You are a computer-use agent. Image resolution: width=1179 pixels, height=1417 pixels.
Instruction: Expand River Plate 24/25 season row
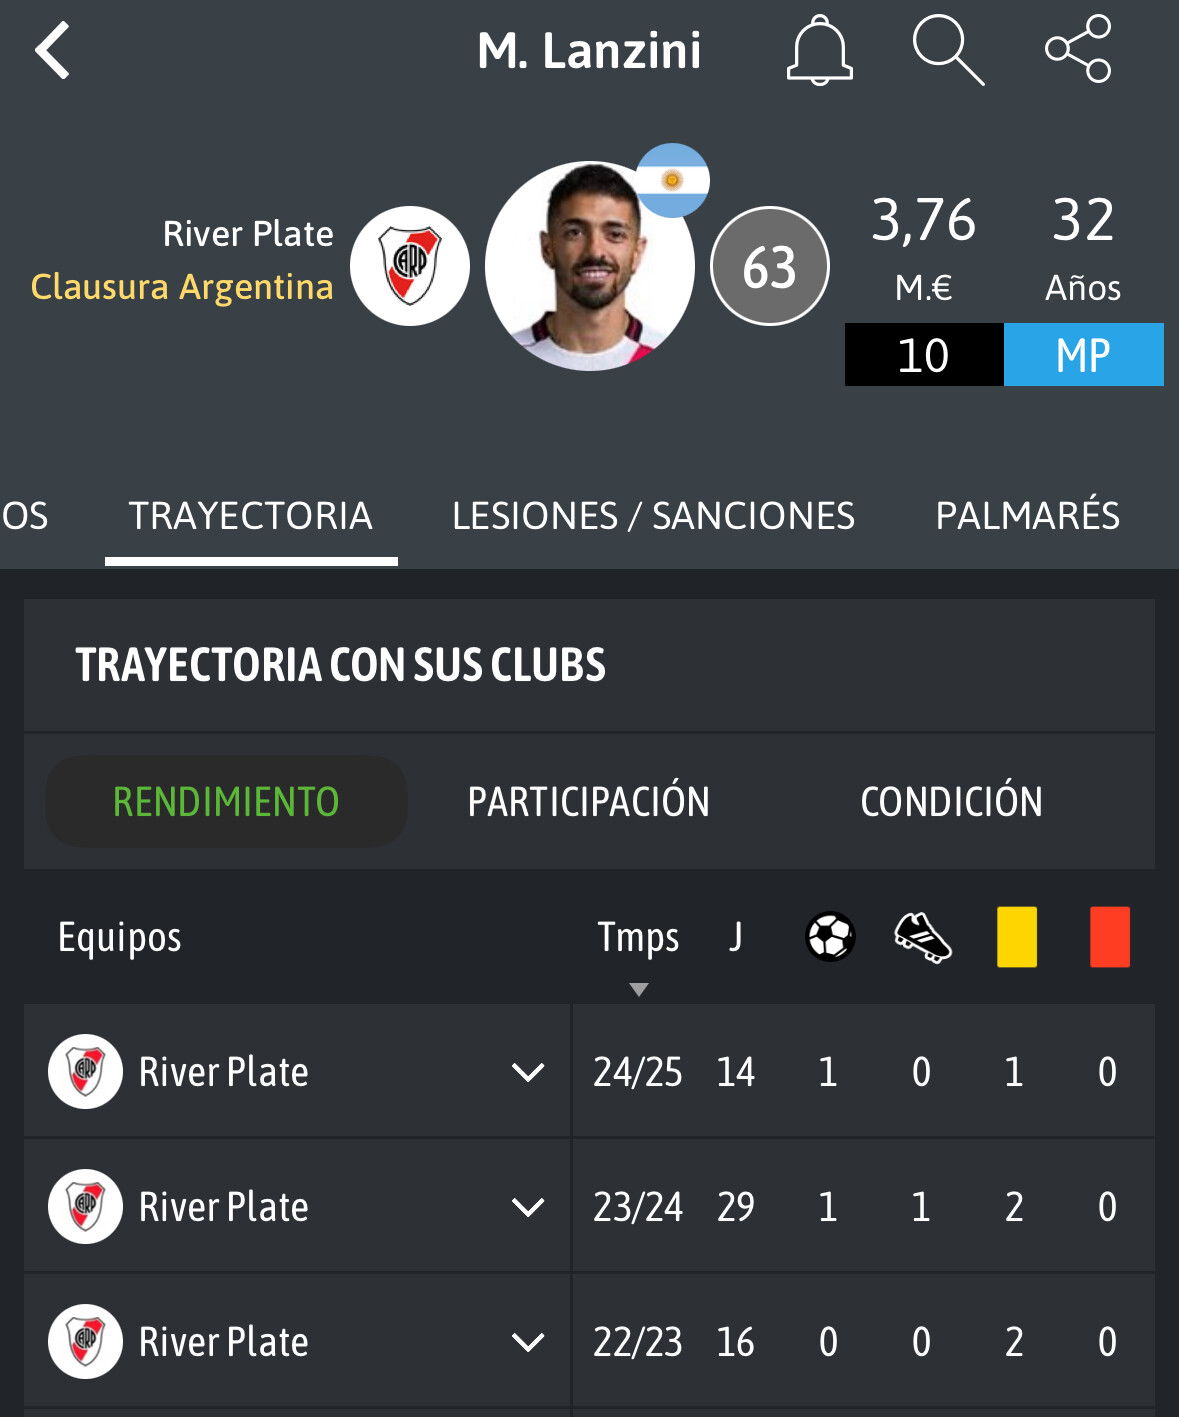528,1072
